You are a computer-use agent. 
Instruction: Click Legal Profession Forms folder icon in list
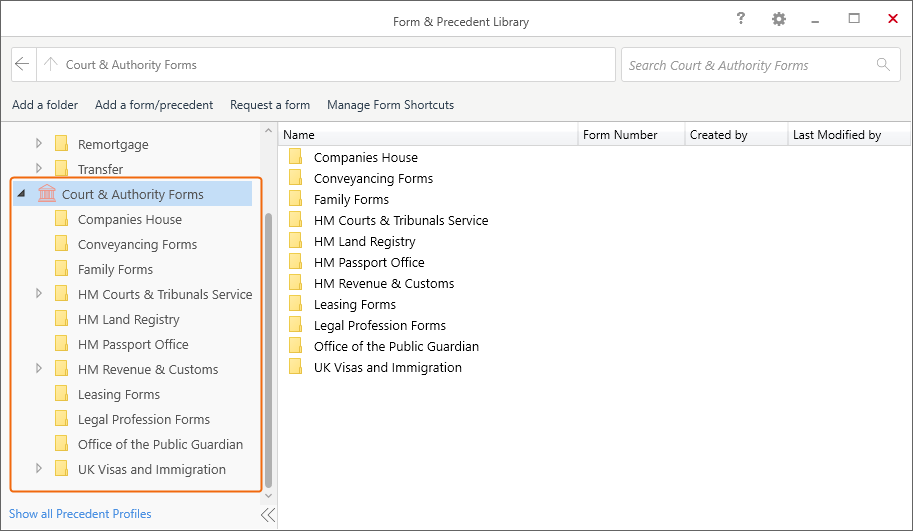(x=296, y=324)
